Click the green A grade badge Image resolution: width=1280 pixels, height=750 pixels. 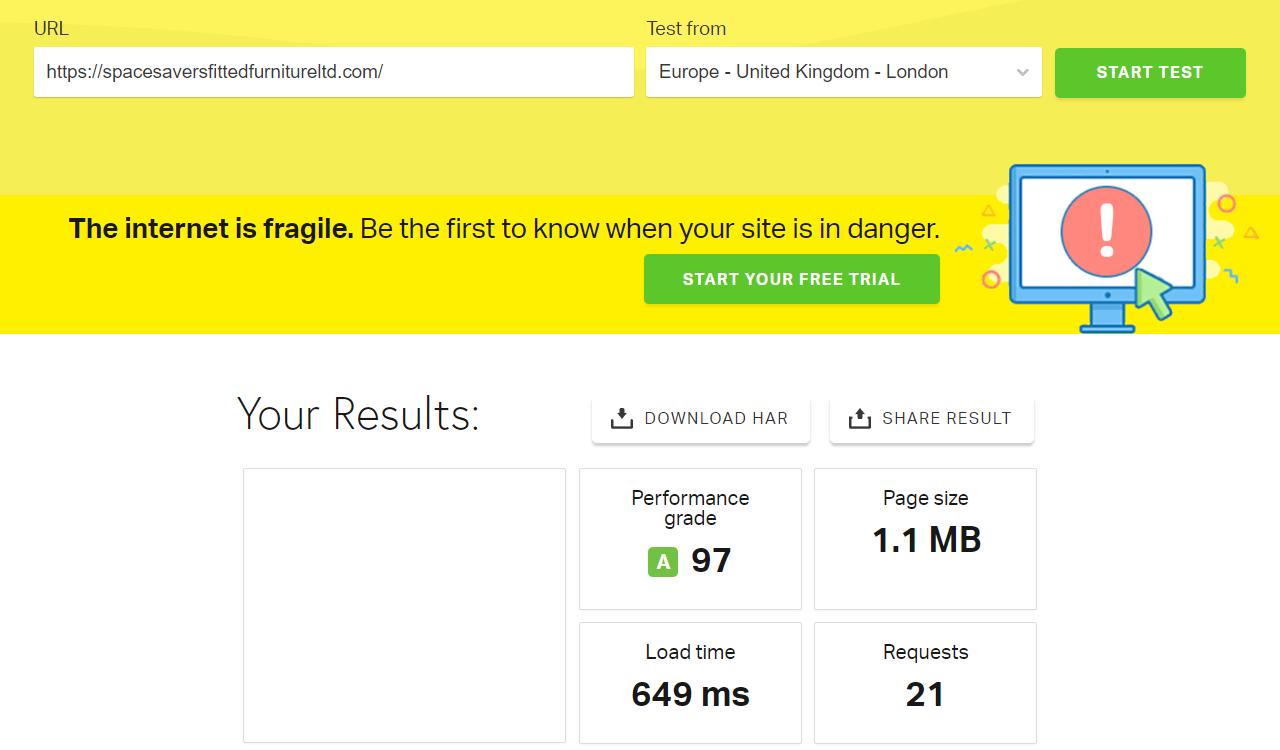[x=663, y=562]
